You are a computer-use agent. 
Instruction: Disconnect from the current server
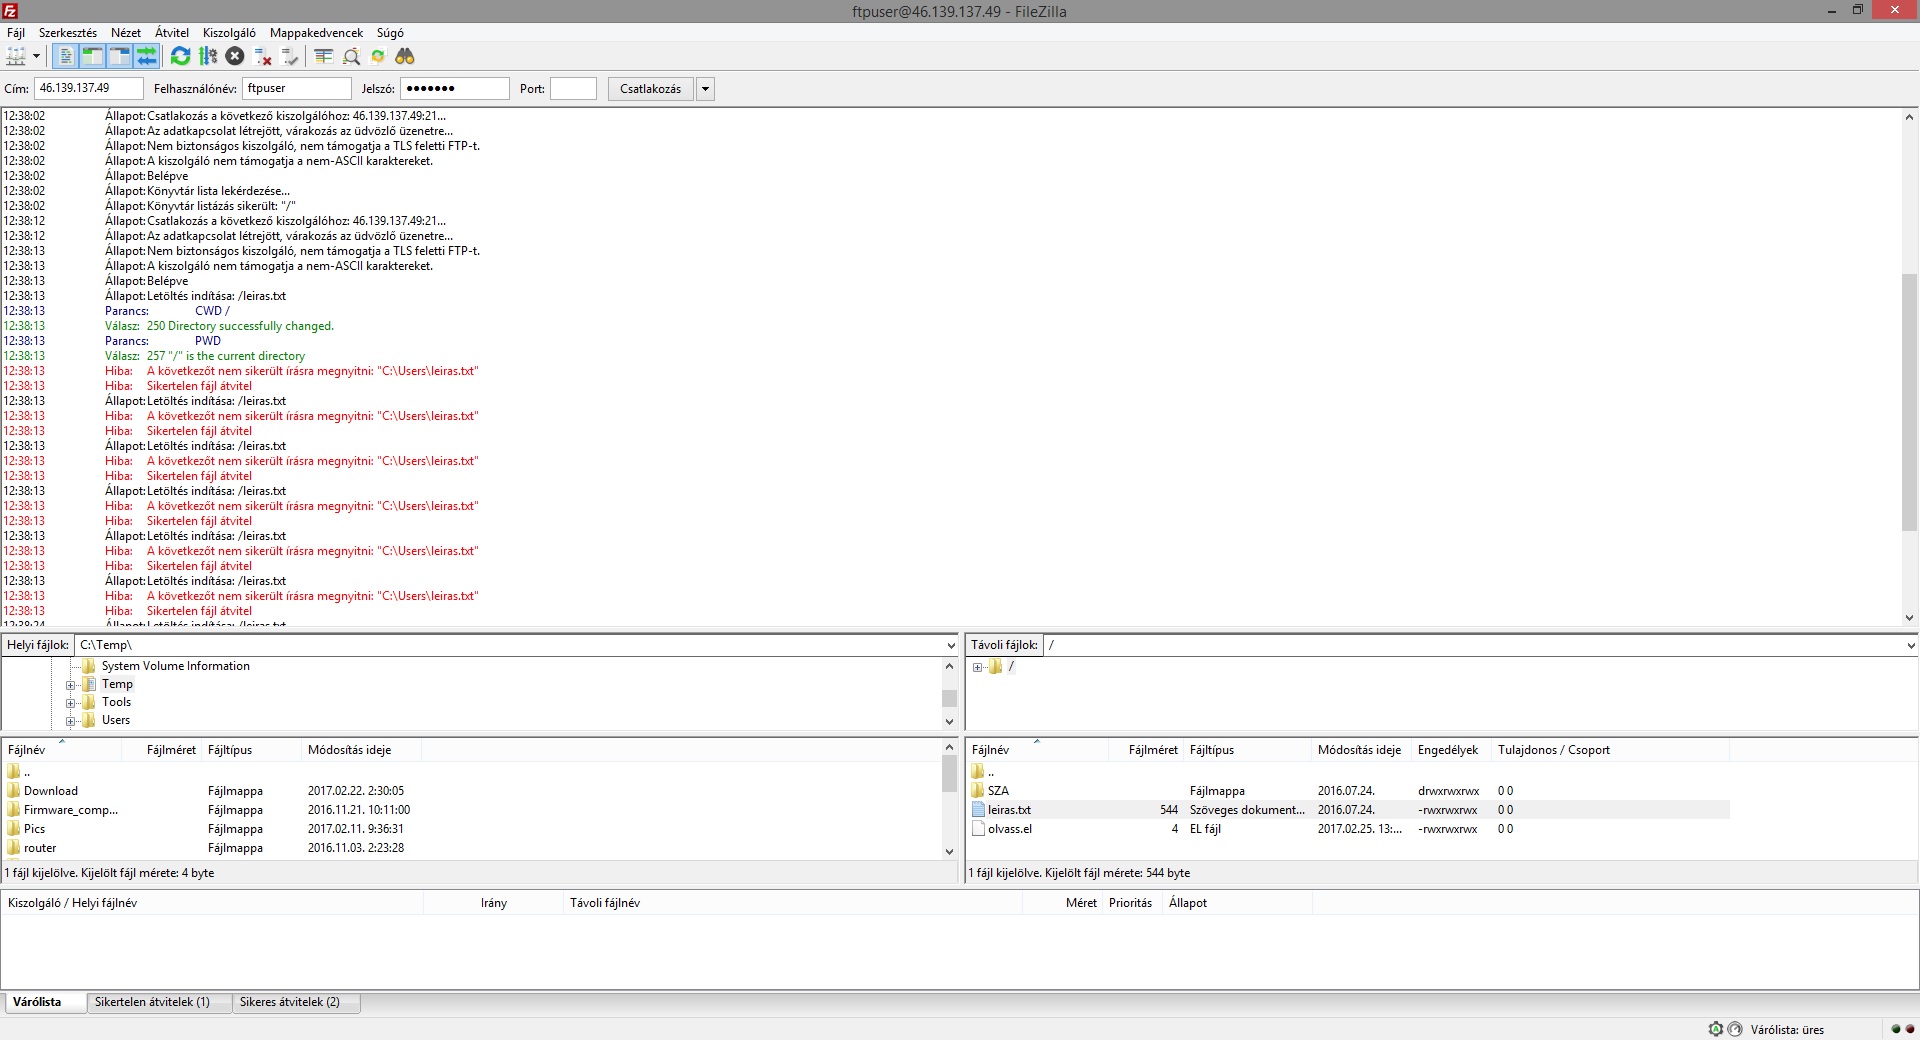[263, 57]
